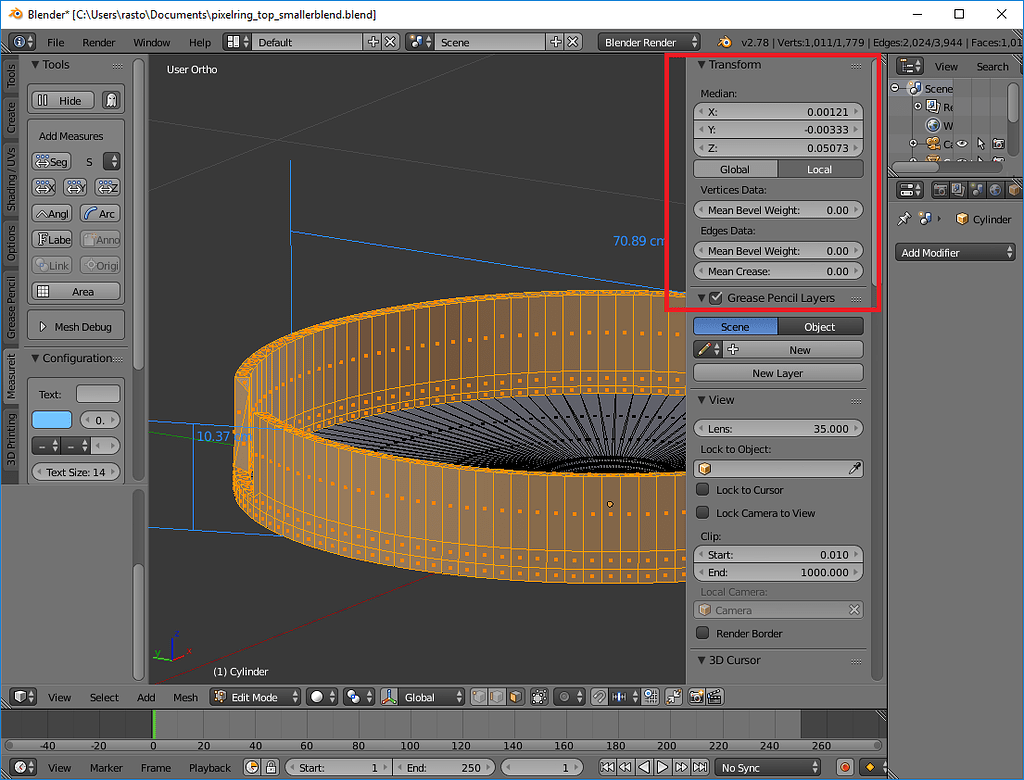Switch to the 3D Printing tab
Image resolution: width=1024 pixels, height=780 pixels.
point(10,440)
